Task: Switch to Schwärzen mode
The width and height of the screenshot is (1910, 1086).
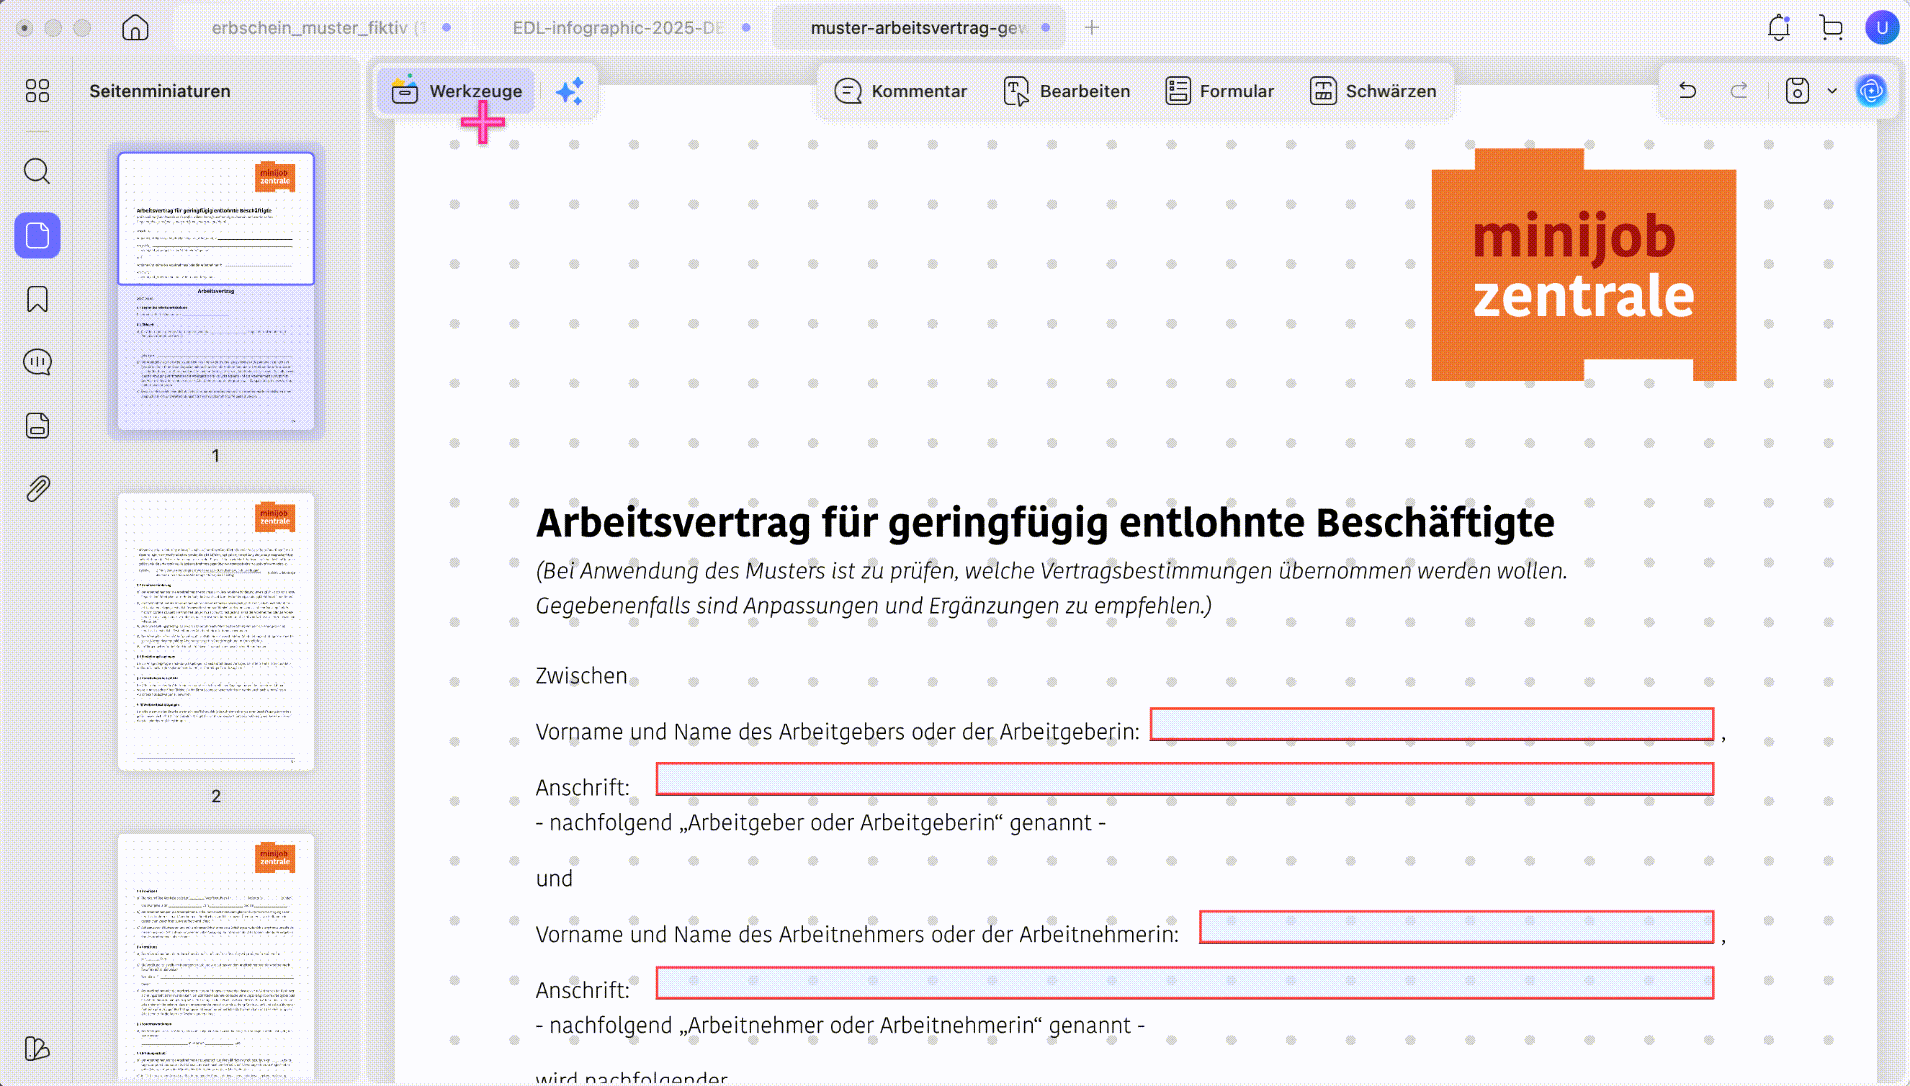Action: (1372, 91)
